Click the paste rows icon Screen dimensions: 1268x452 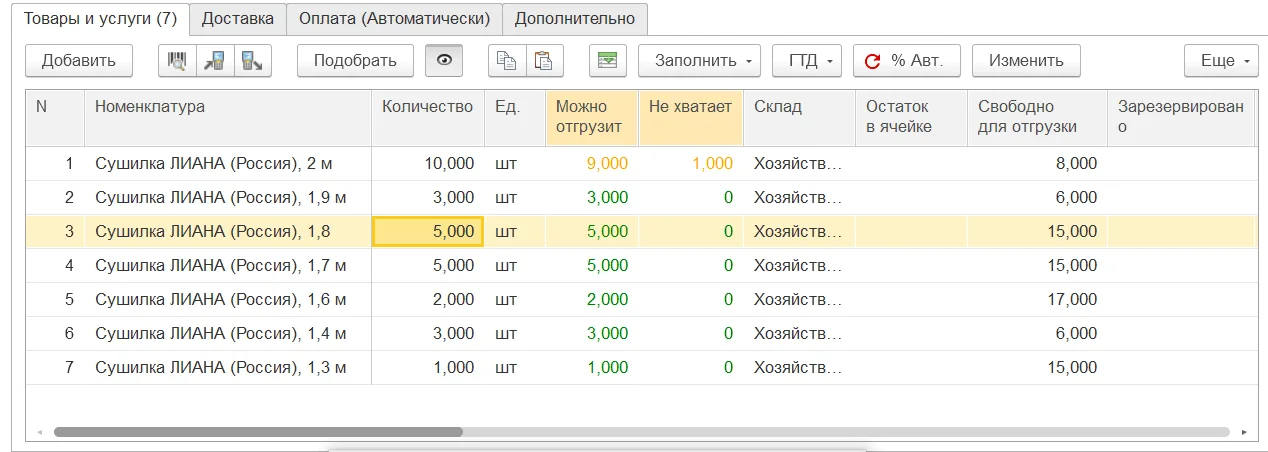point(545,60)
